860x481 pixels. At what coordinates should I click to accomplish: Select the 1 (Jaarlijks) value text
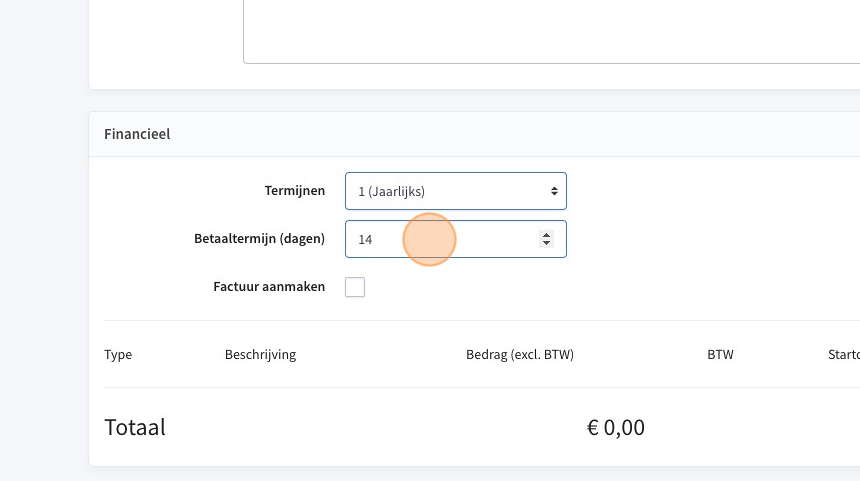coord(392,191)
